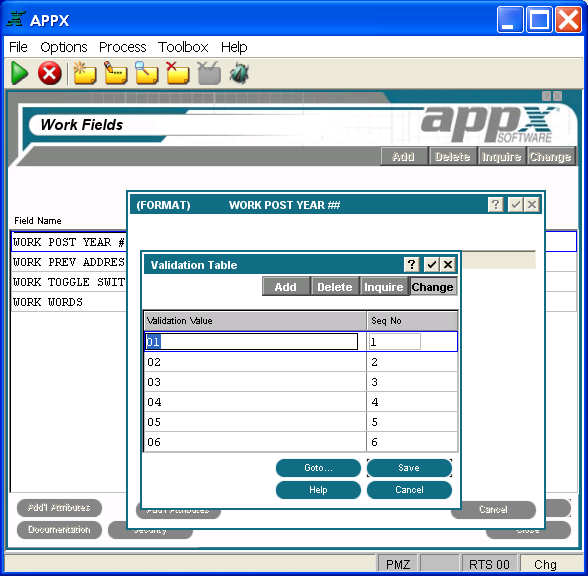Open the Toolbox menu
The height and width of the screenshot is (576, 588).
tap(183, 47)
